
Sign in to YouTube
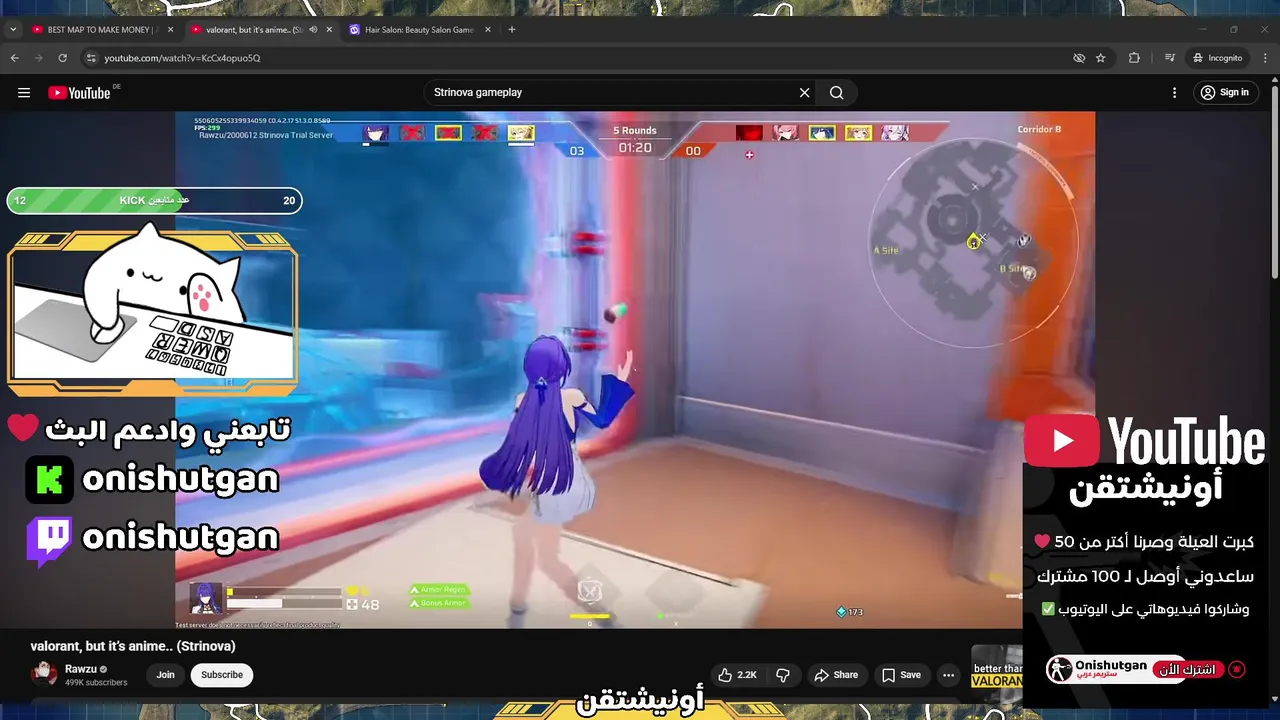point(1225,93)
